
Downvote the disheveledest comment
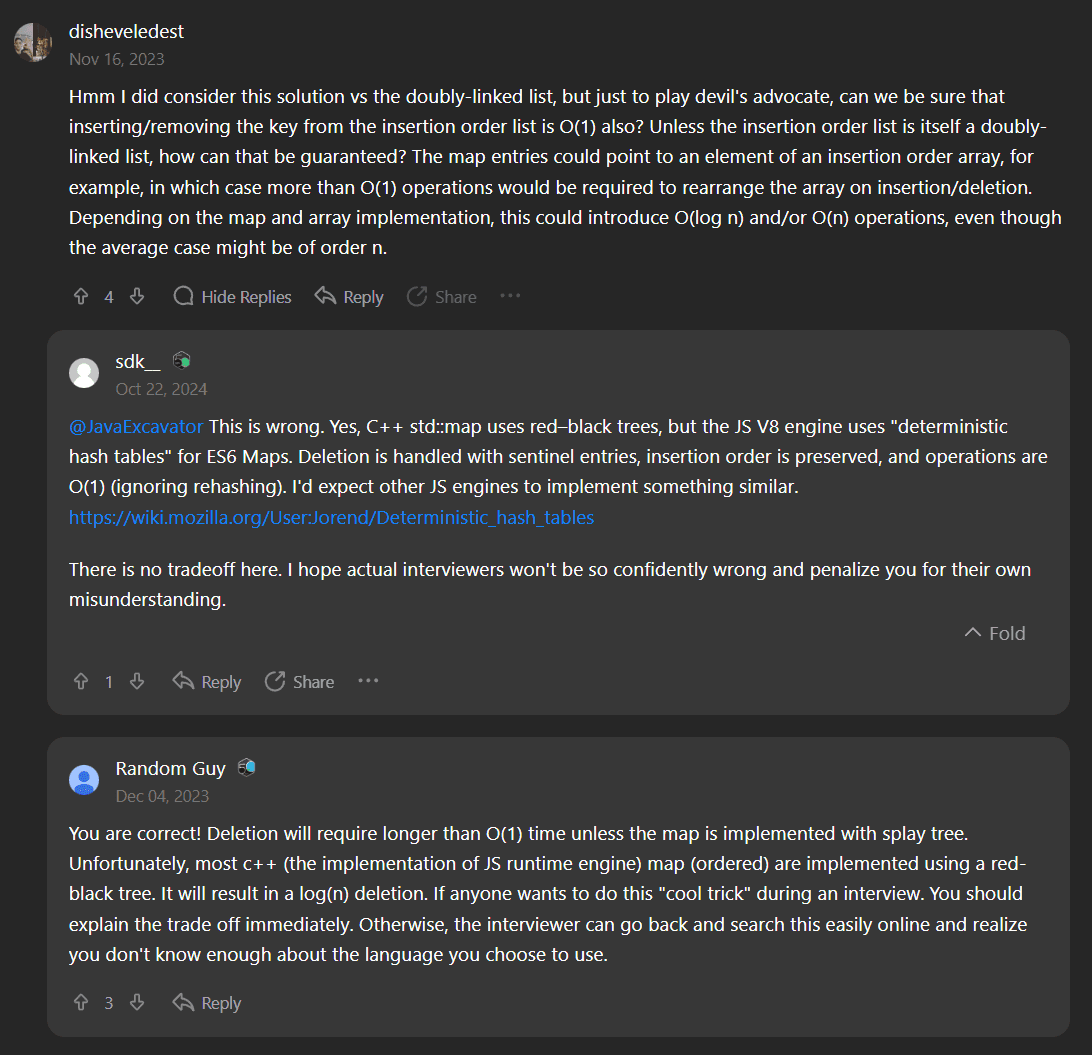click(137, 297)
